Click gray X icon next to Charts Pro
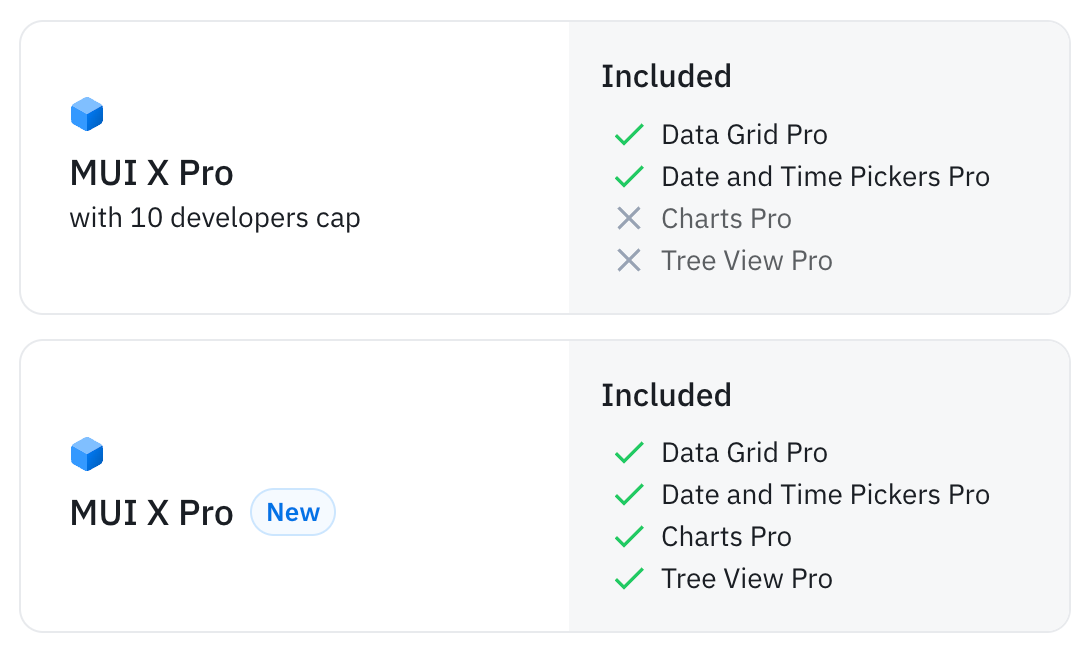Screen dimensions: 1086x646 pyautogui.click(x=628, y=219)
